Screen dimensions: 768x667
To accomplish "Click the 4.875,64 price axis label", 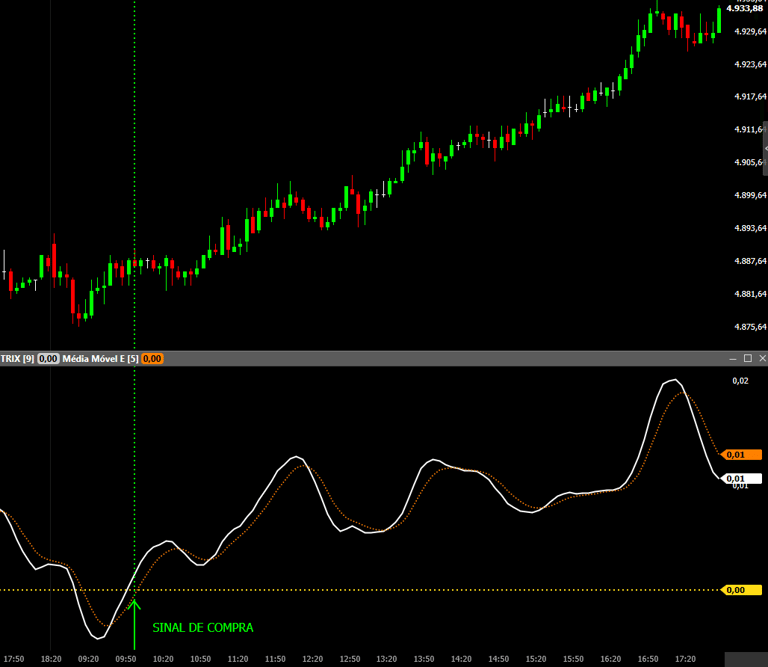I will (x=750, y=327).
